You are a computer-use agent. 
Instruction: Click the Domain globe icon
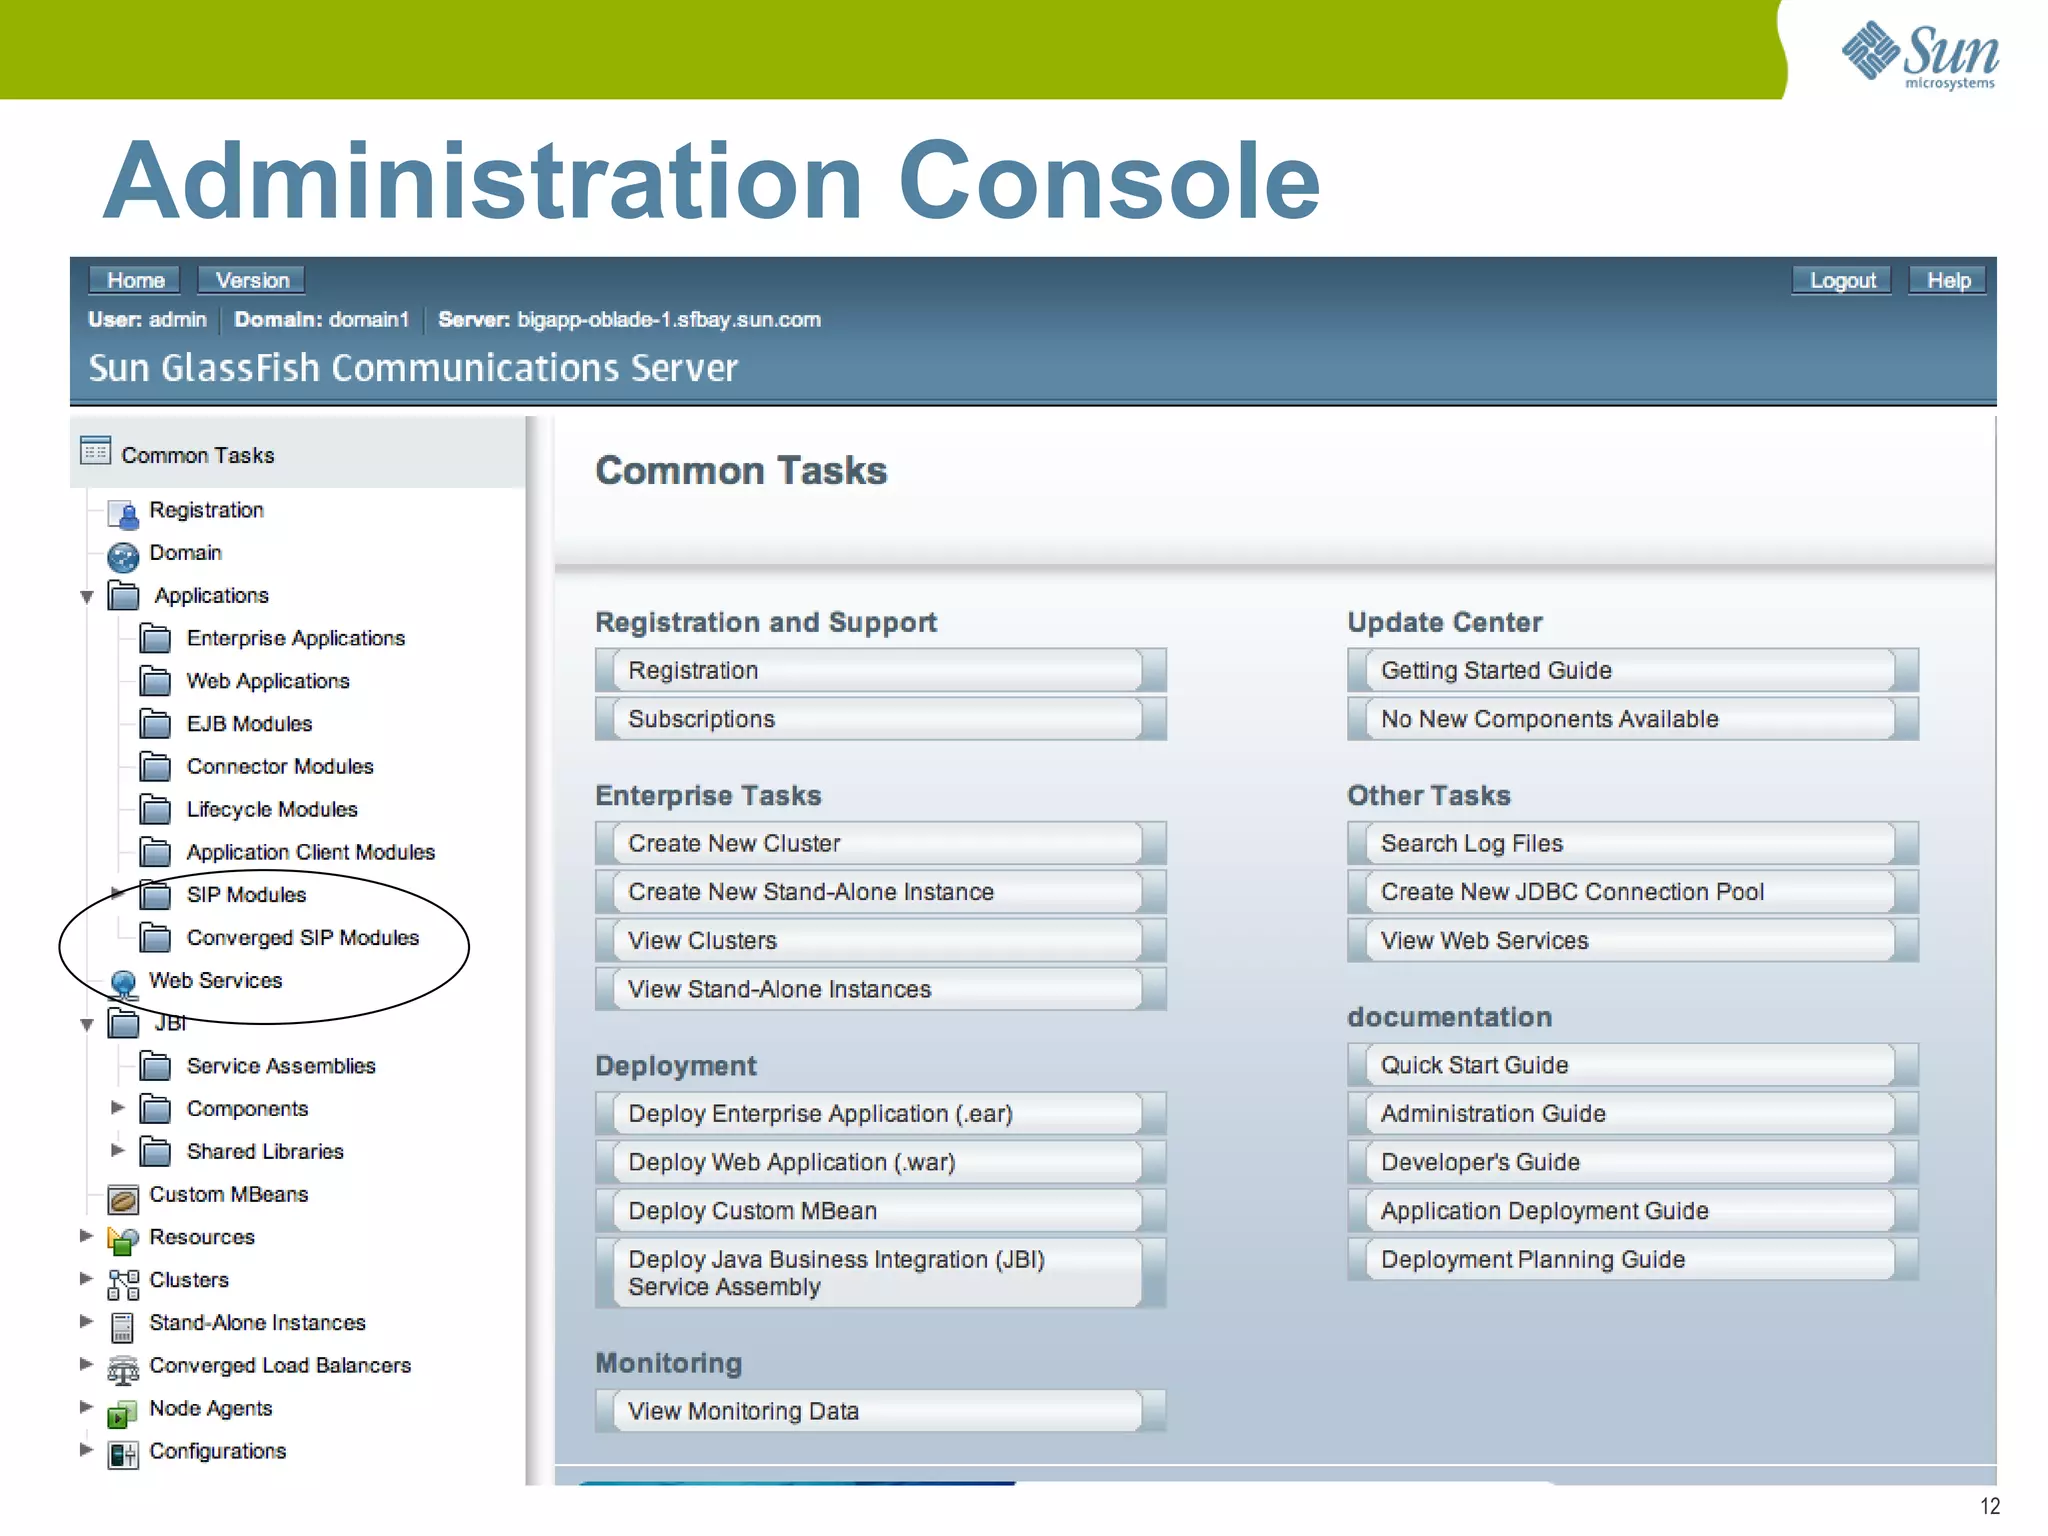coord(123,556)
